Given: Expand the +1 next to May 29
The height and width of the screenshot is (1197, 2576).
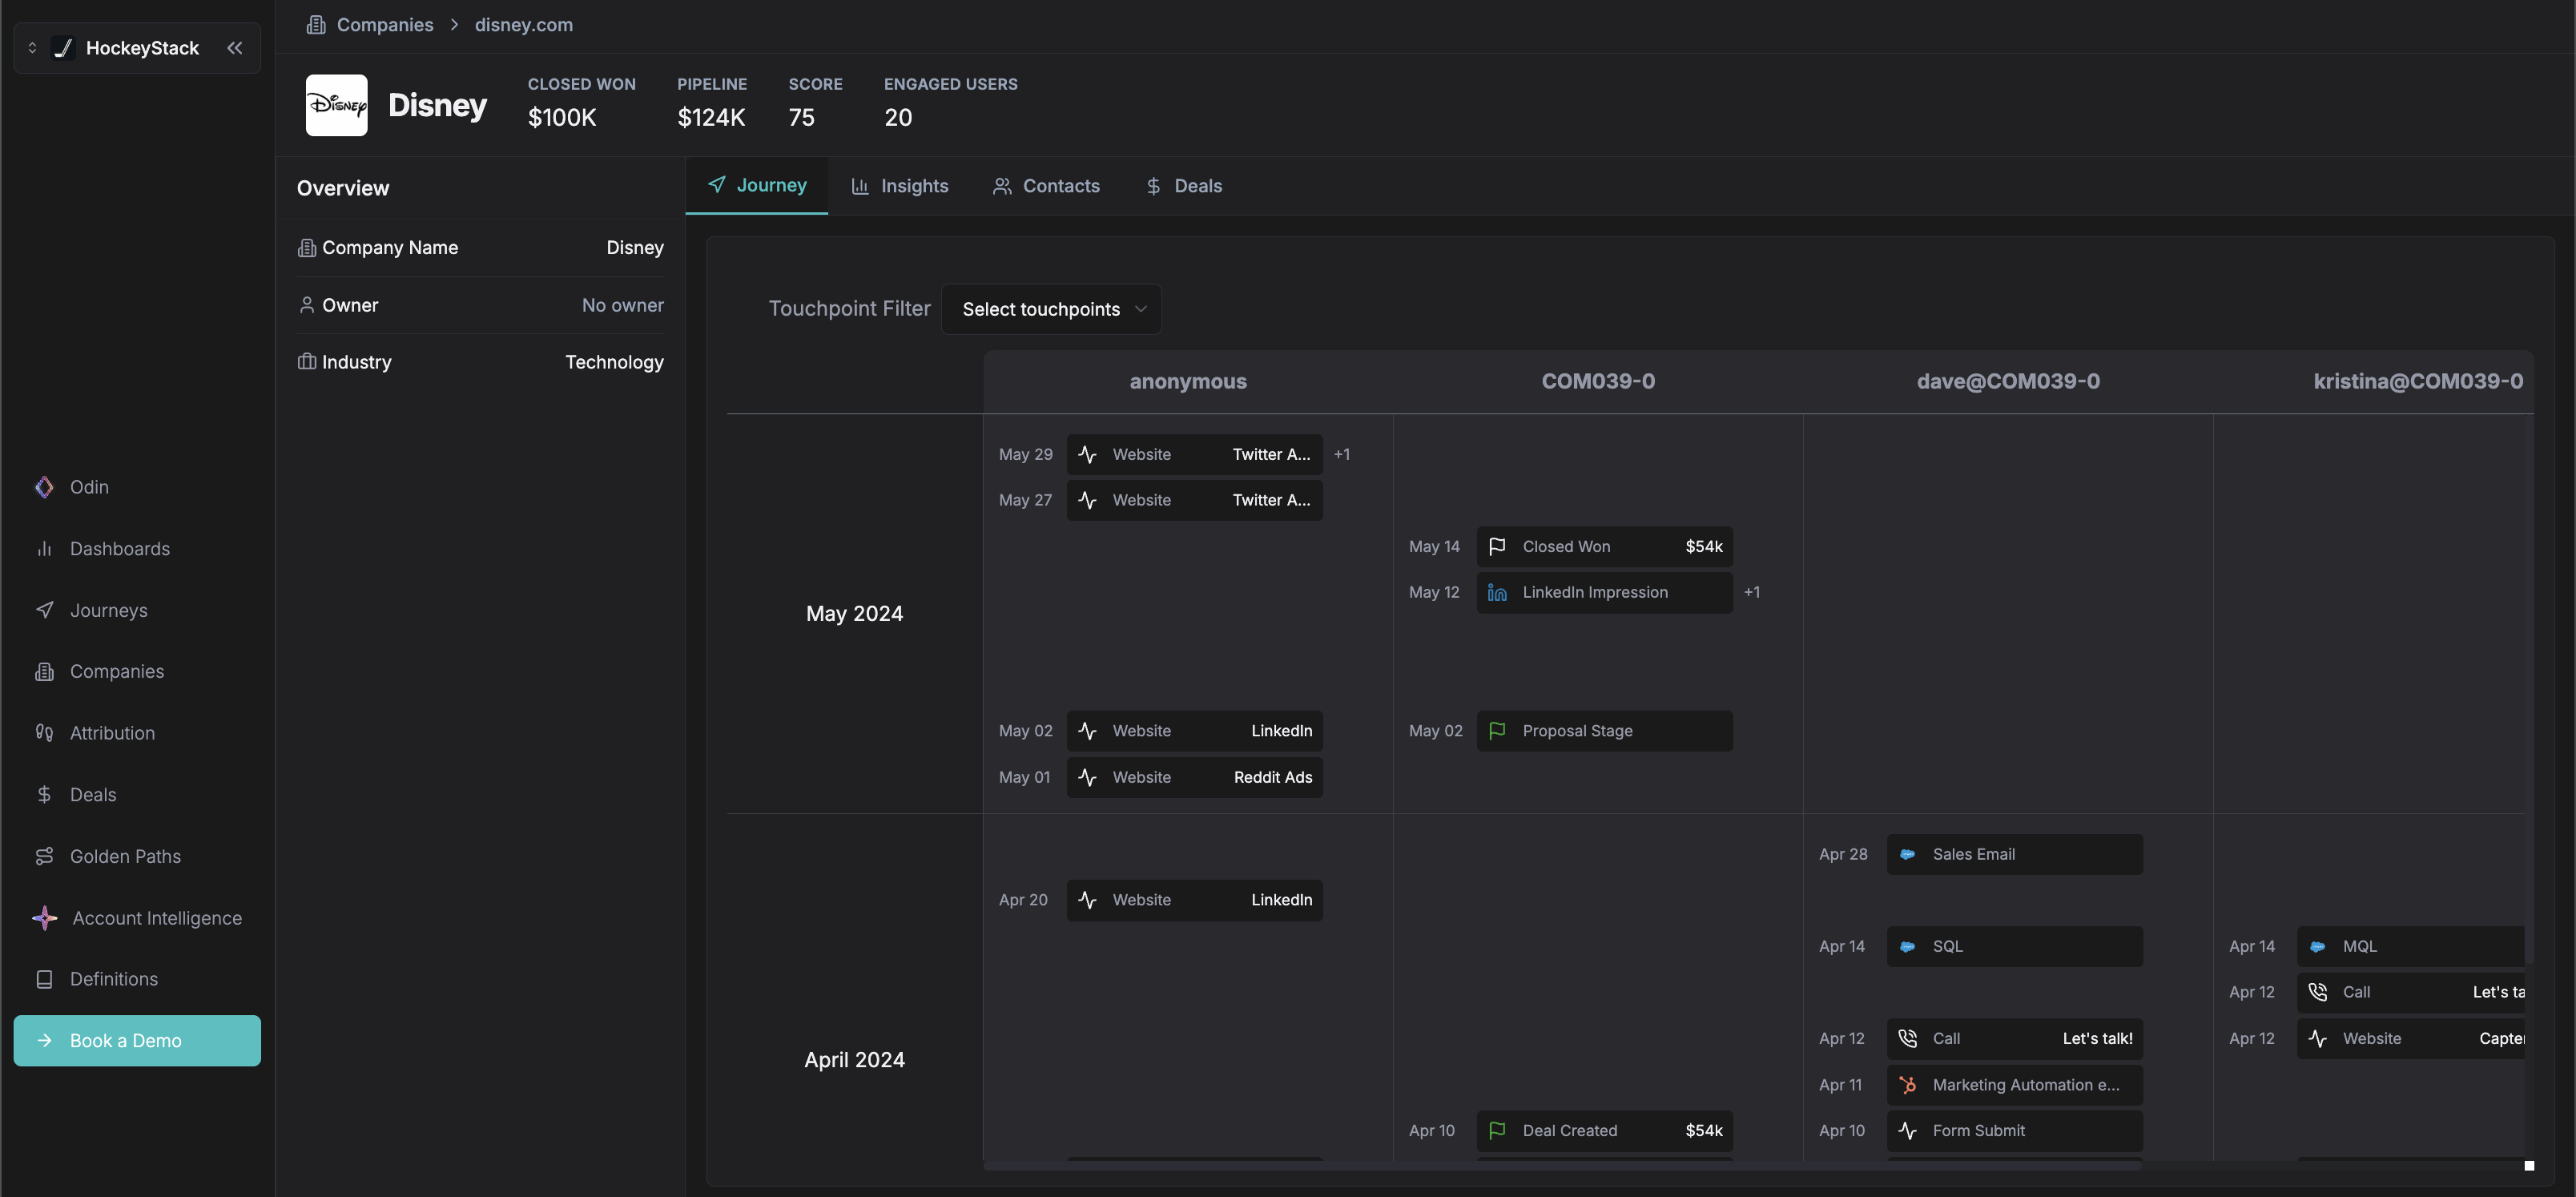Looking at the screenshot, I should (1342, 455).
